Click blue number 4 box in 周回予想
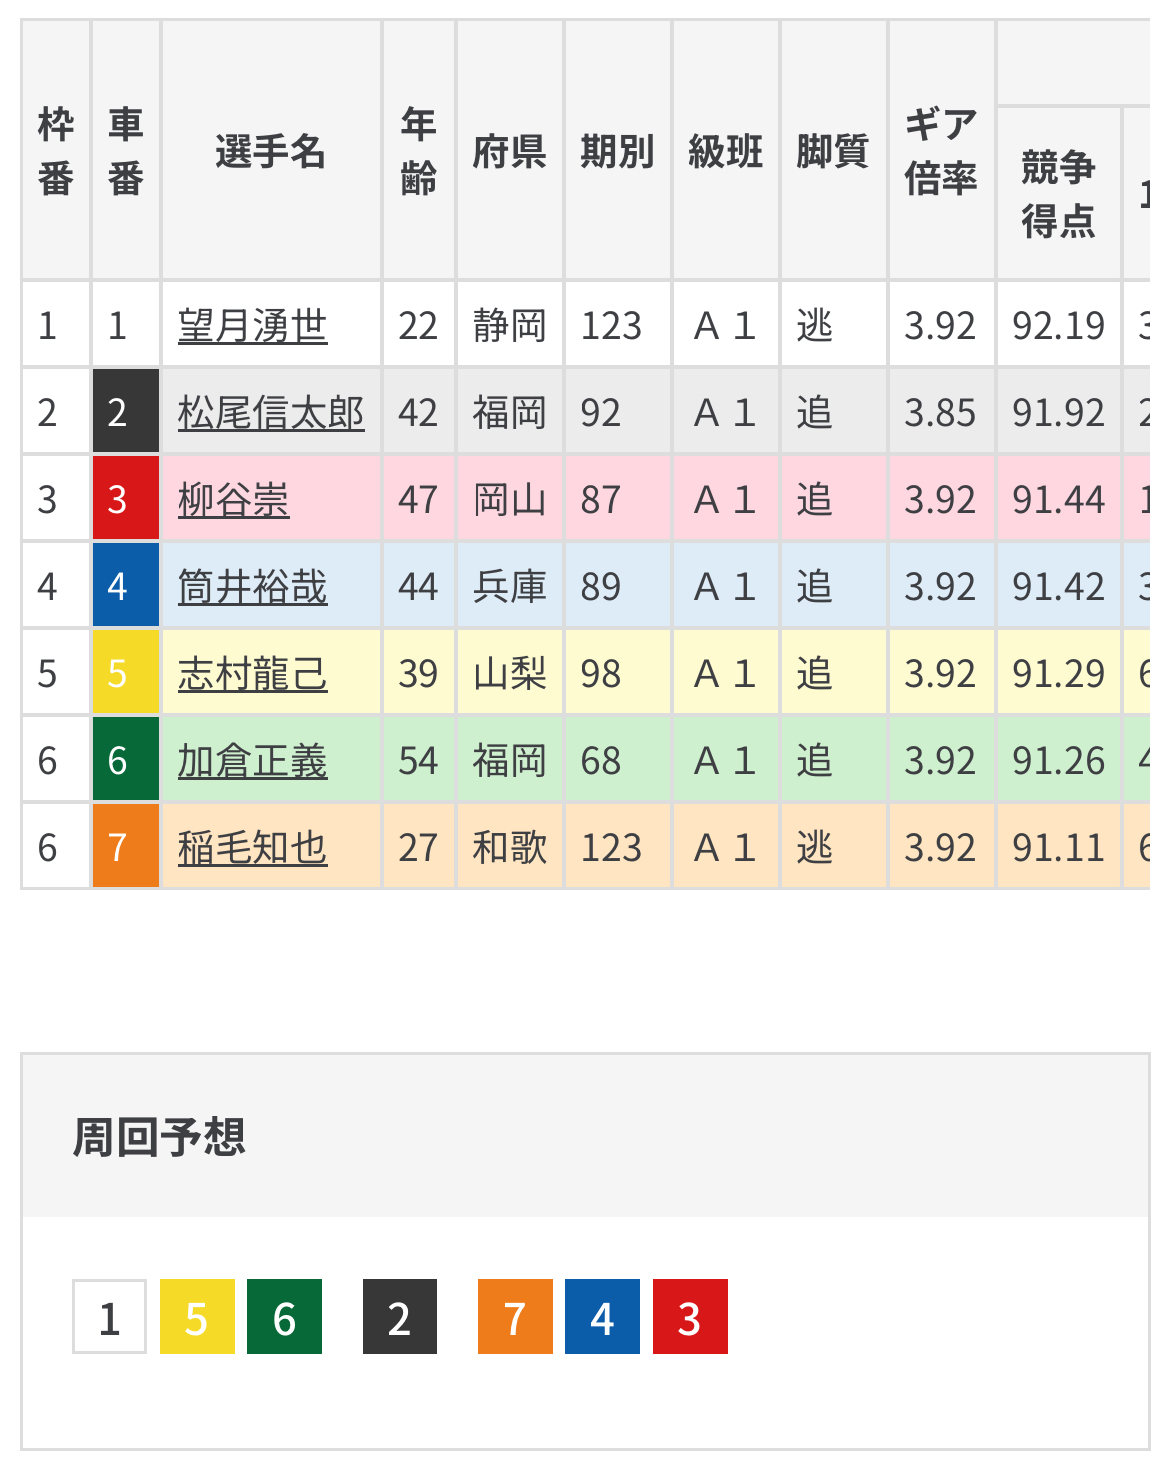The height and width of the screenshot is (1473, 1170). point(602,1317)
